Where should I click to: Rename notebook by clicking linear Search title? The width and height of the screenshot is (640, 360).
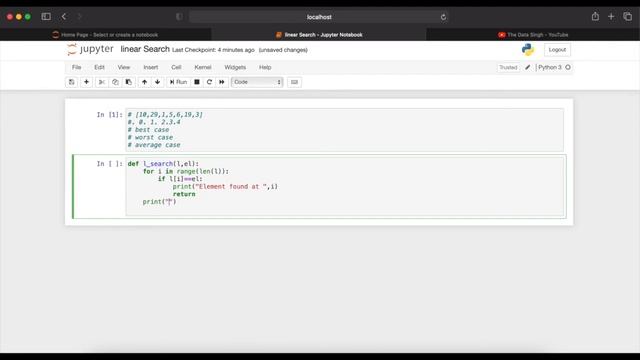tap(145, 49)
